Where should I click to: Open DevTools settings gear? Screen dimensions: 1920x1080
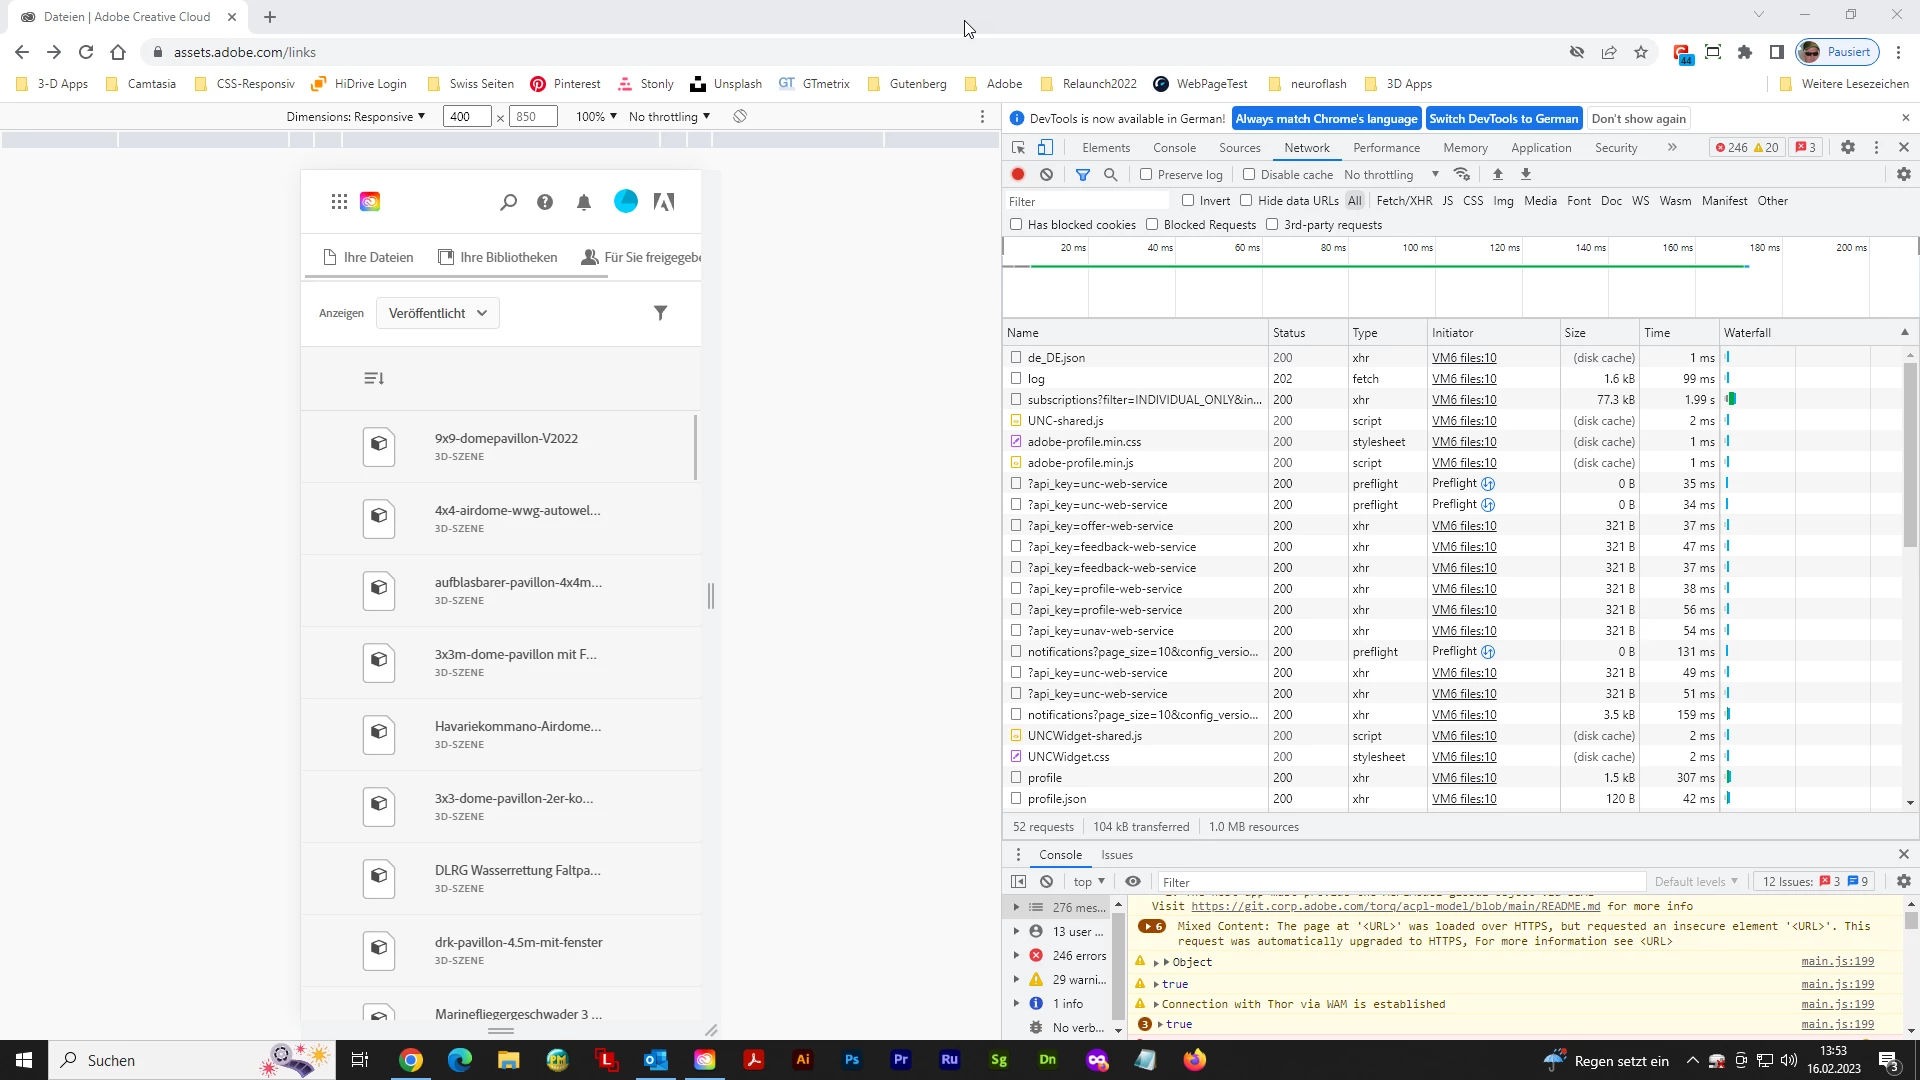1847,147
